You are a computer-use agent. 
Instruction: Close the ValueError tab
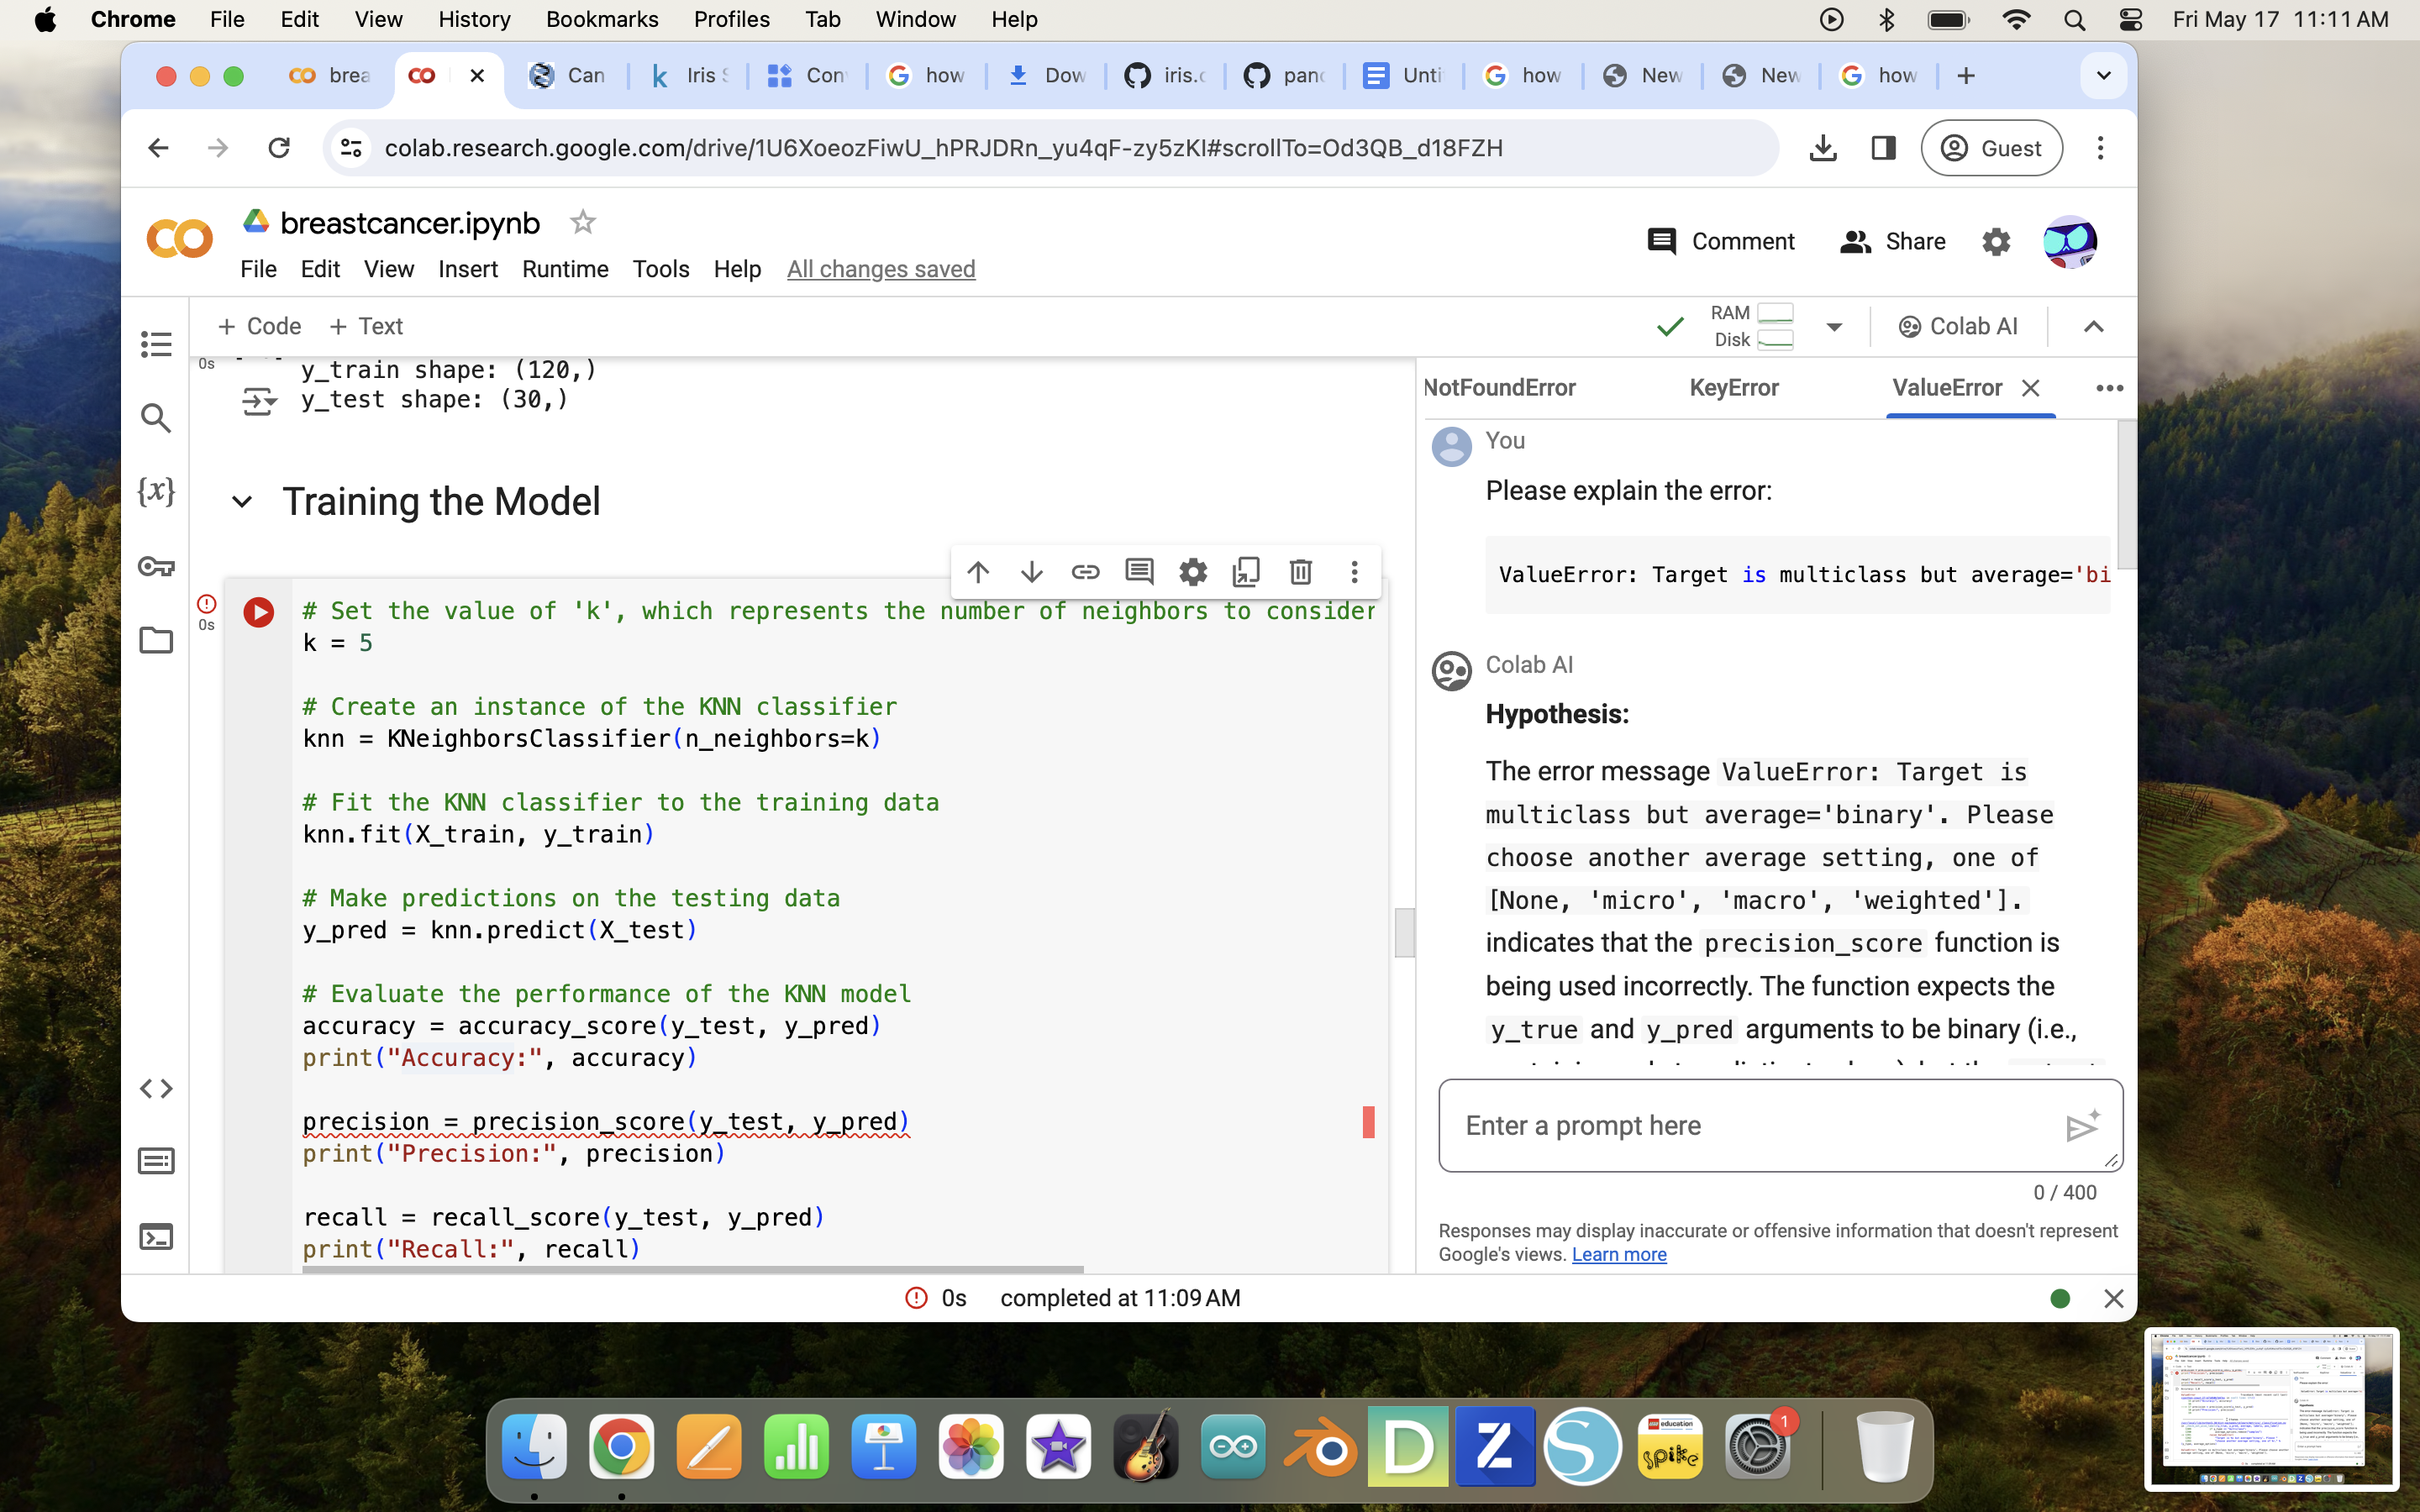[x=2030, y=388]
